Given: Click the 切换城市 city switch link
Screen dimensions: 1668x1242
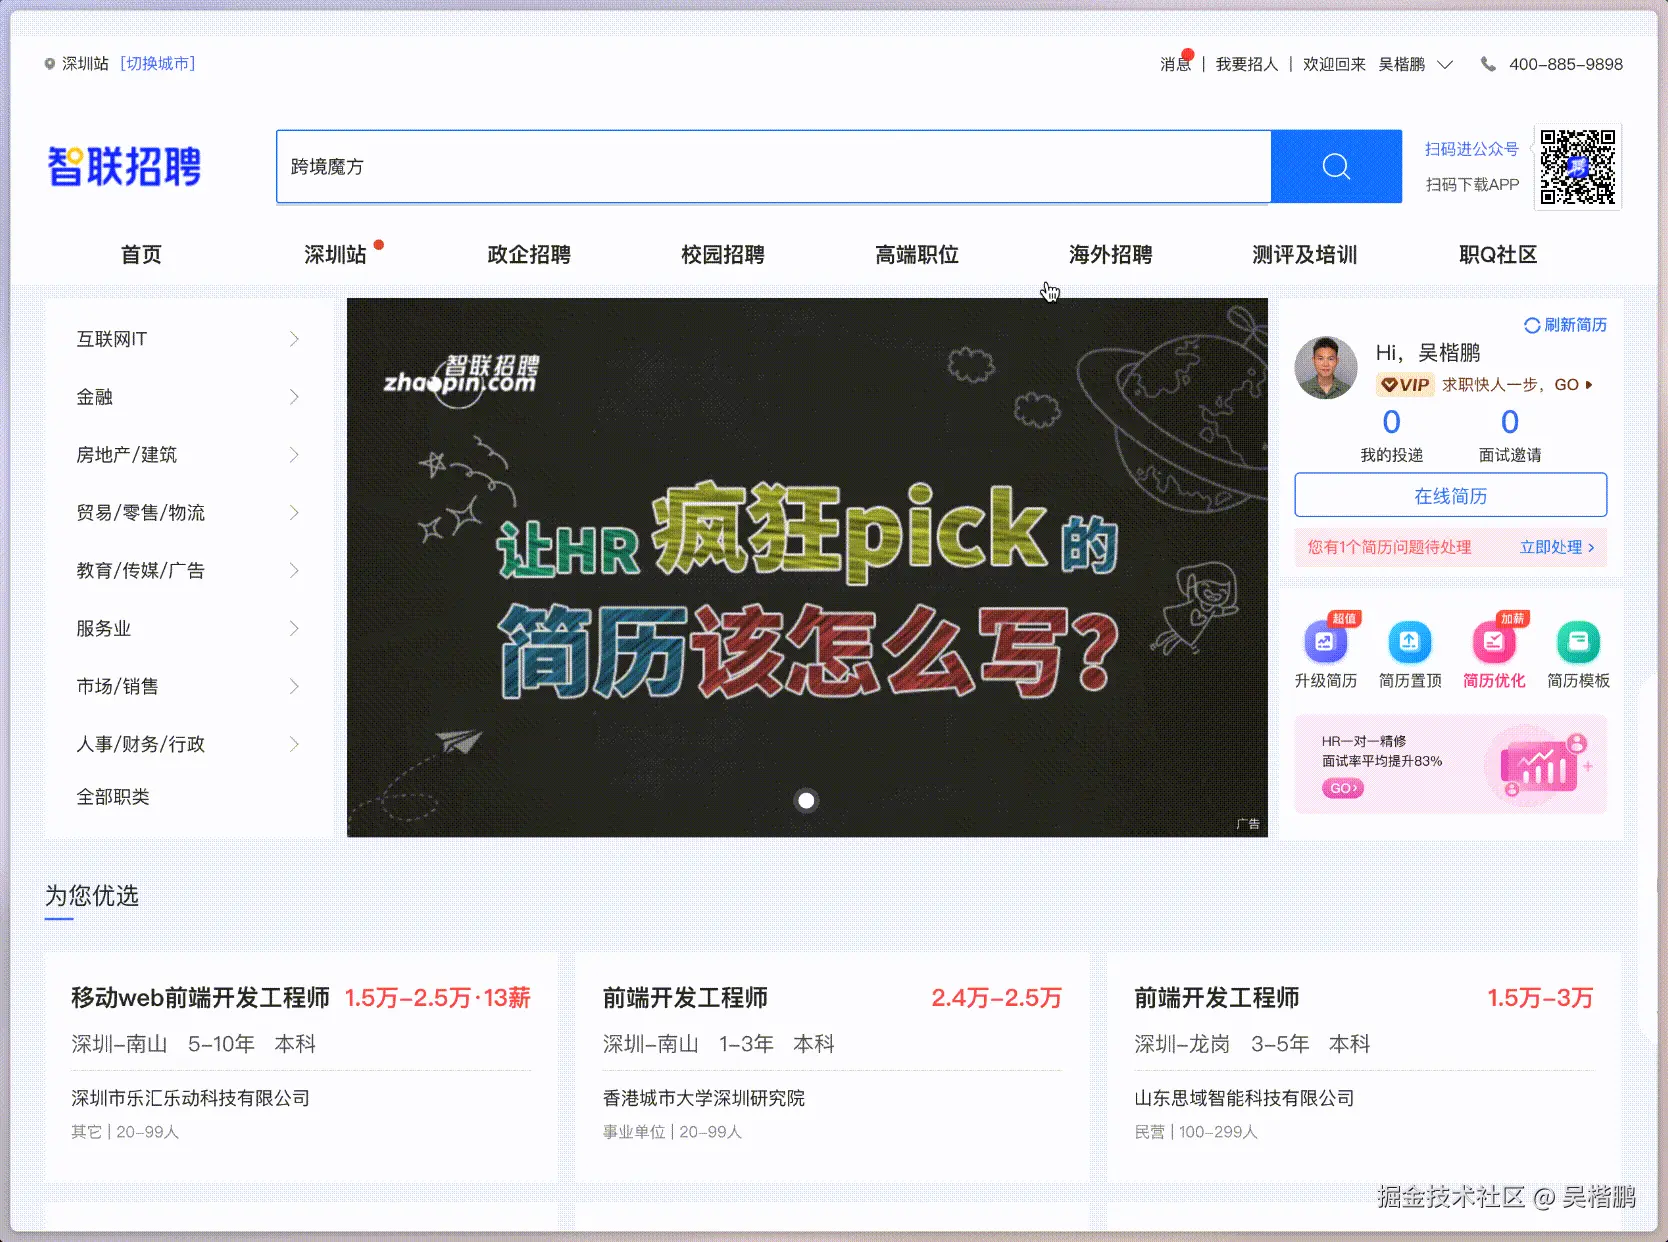Looking at the screenshot, I should pyautogui.click(x=158, y=63).
